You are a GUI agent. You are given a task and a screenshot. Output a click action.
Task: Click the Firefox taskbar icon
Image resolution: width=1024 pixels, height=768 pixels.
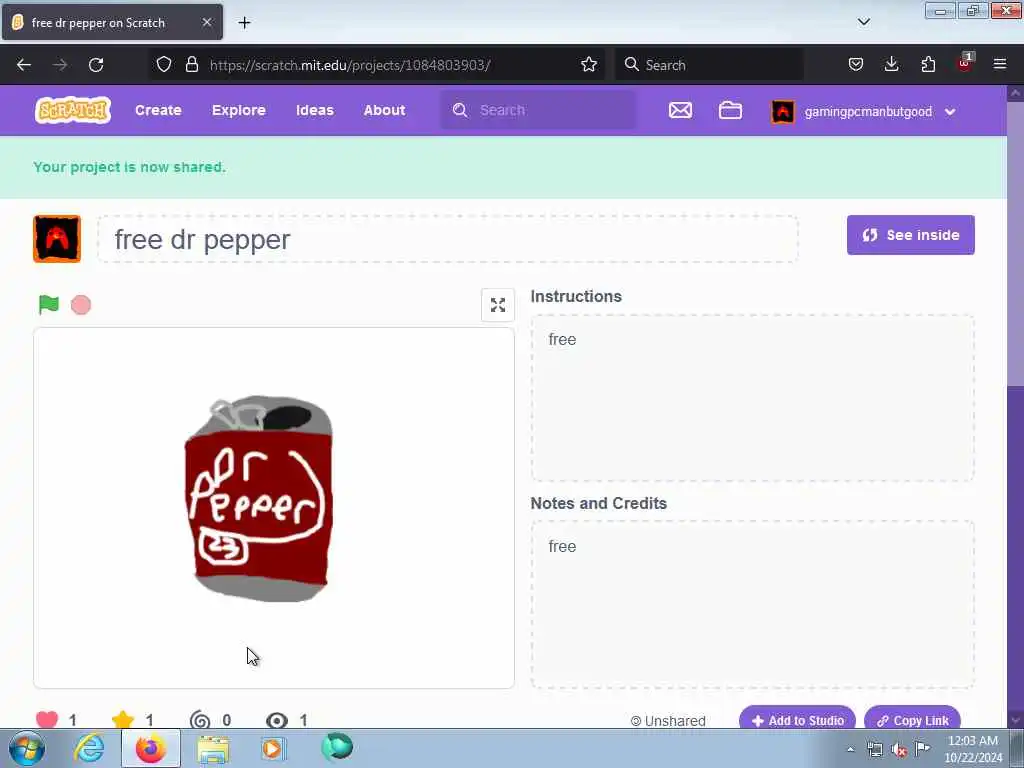pyautogui.click(x=150, y=748)
